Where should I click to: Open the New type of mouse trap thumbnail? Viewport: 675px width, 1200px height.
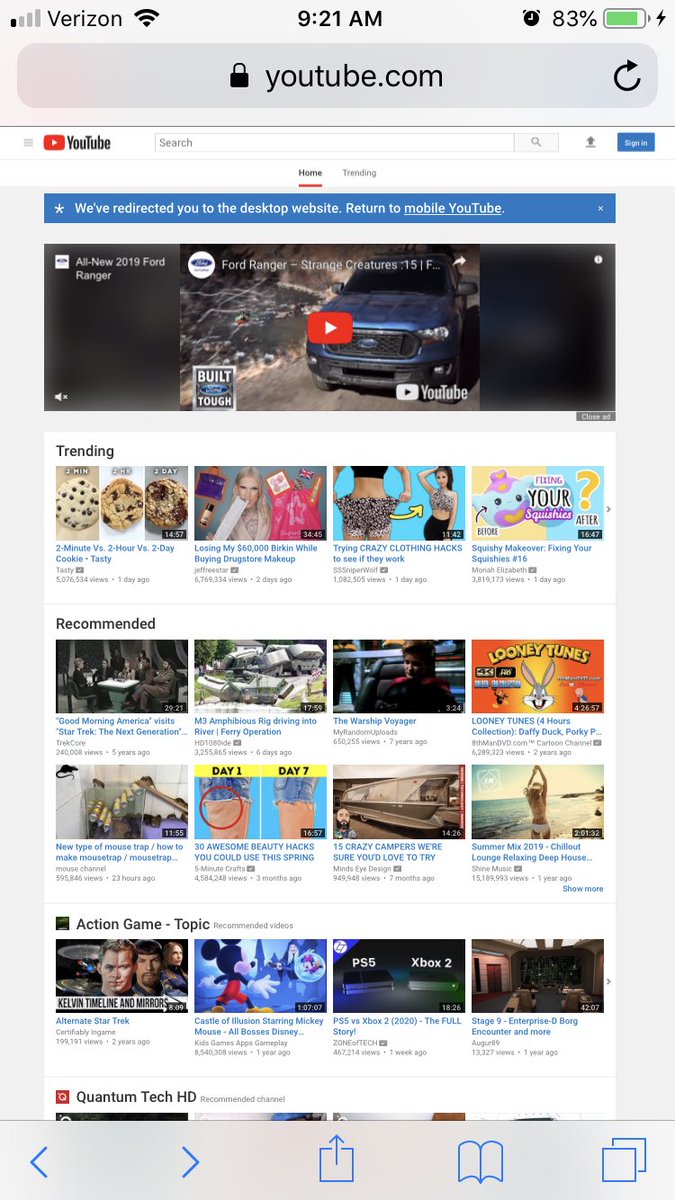[x=122, y=802]
